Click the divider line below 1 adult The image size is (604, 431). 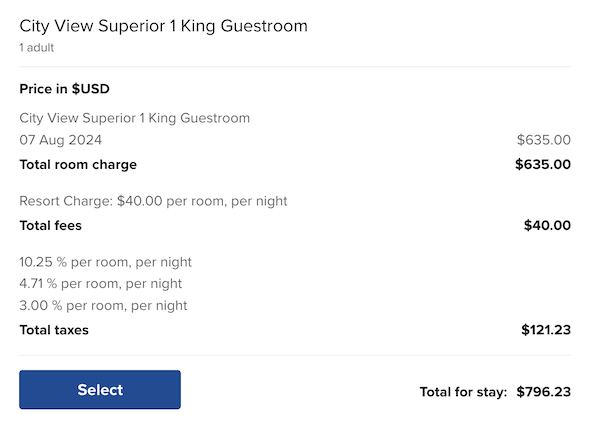click(x=295, y=66)
